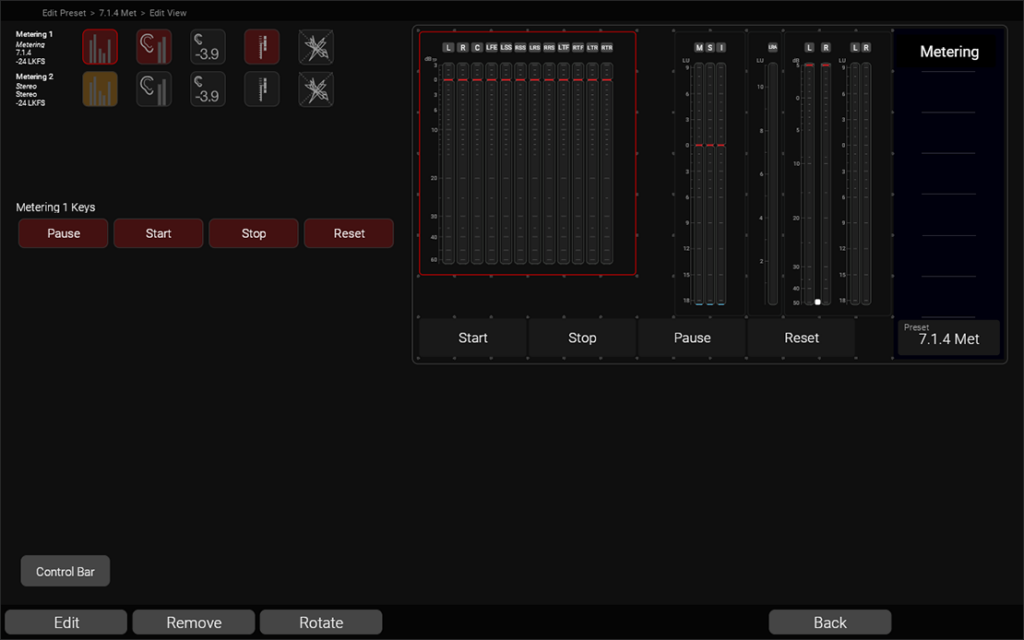This screenshot has height=640, width=1024.
Task: Select the orange Metering 2 level bars icon
Action: coord(100,89)
